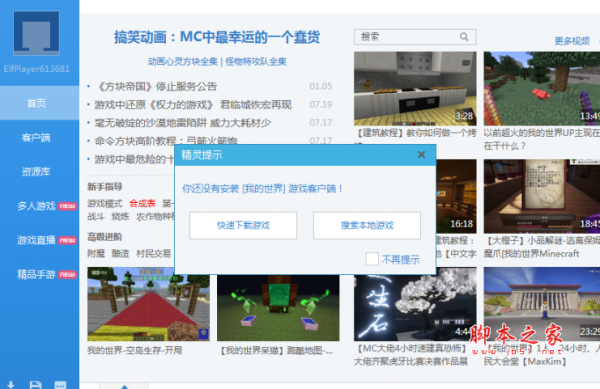Open 村民交易 guide link

(x=153, y=254)
